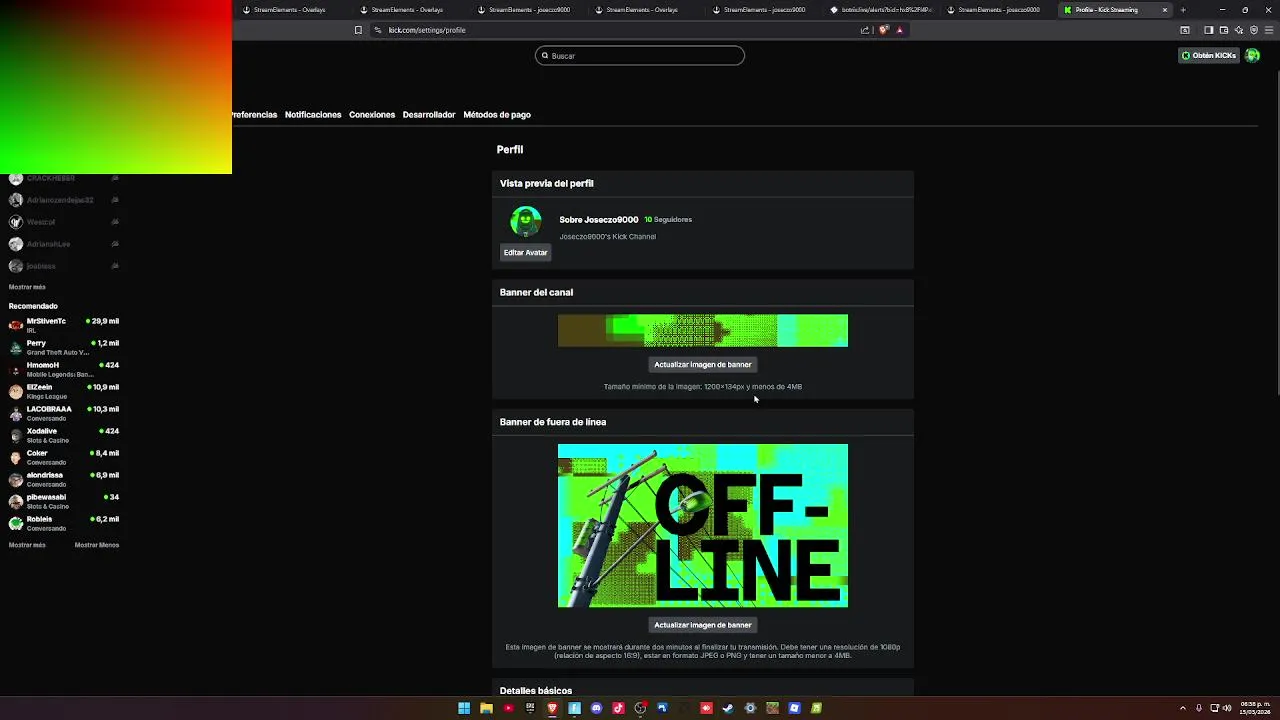Open the Métodos de pago tab

(x=497, y=115)
